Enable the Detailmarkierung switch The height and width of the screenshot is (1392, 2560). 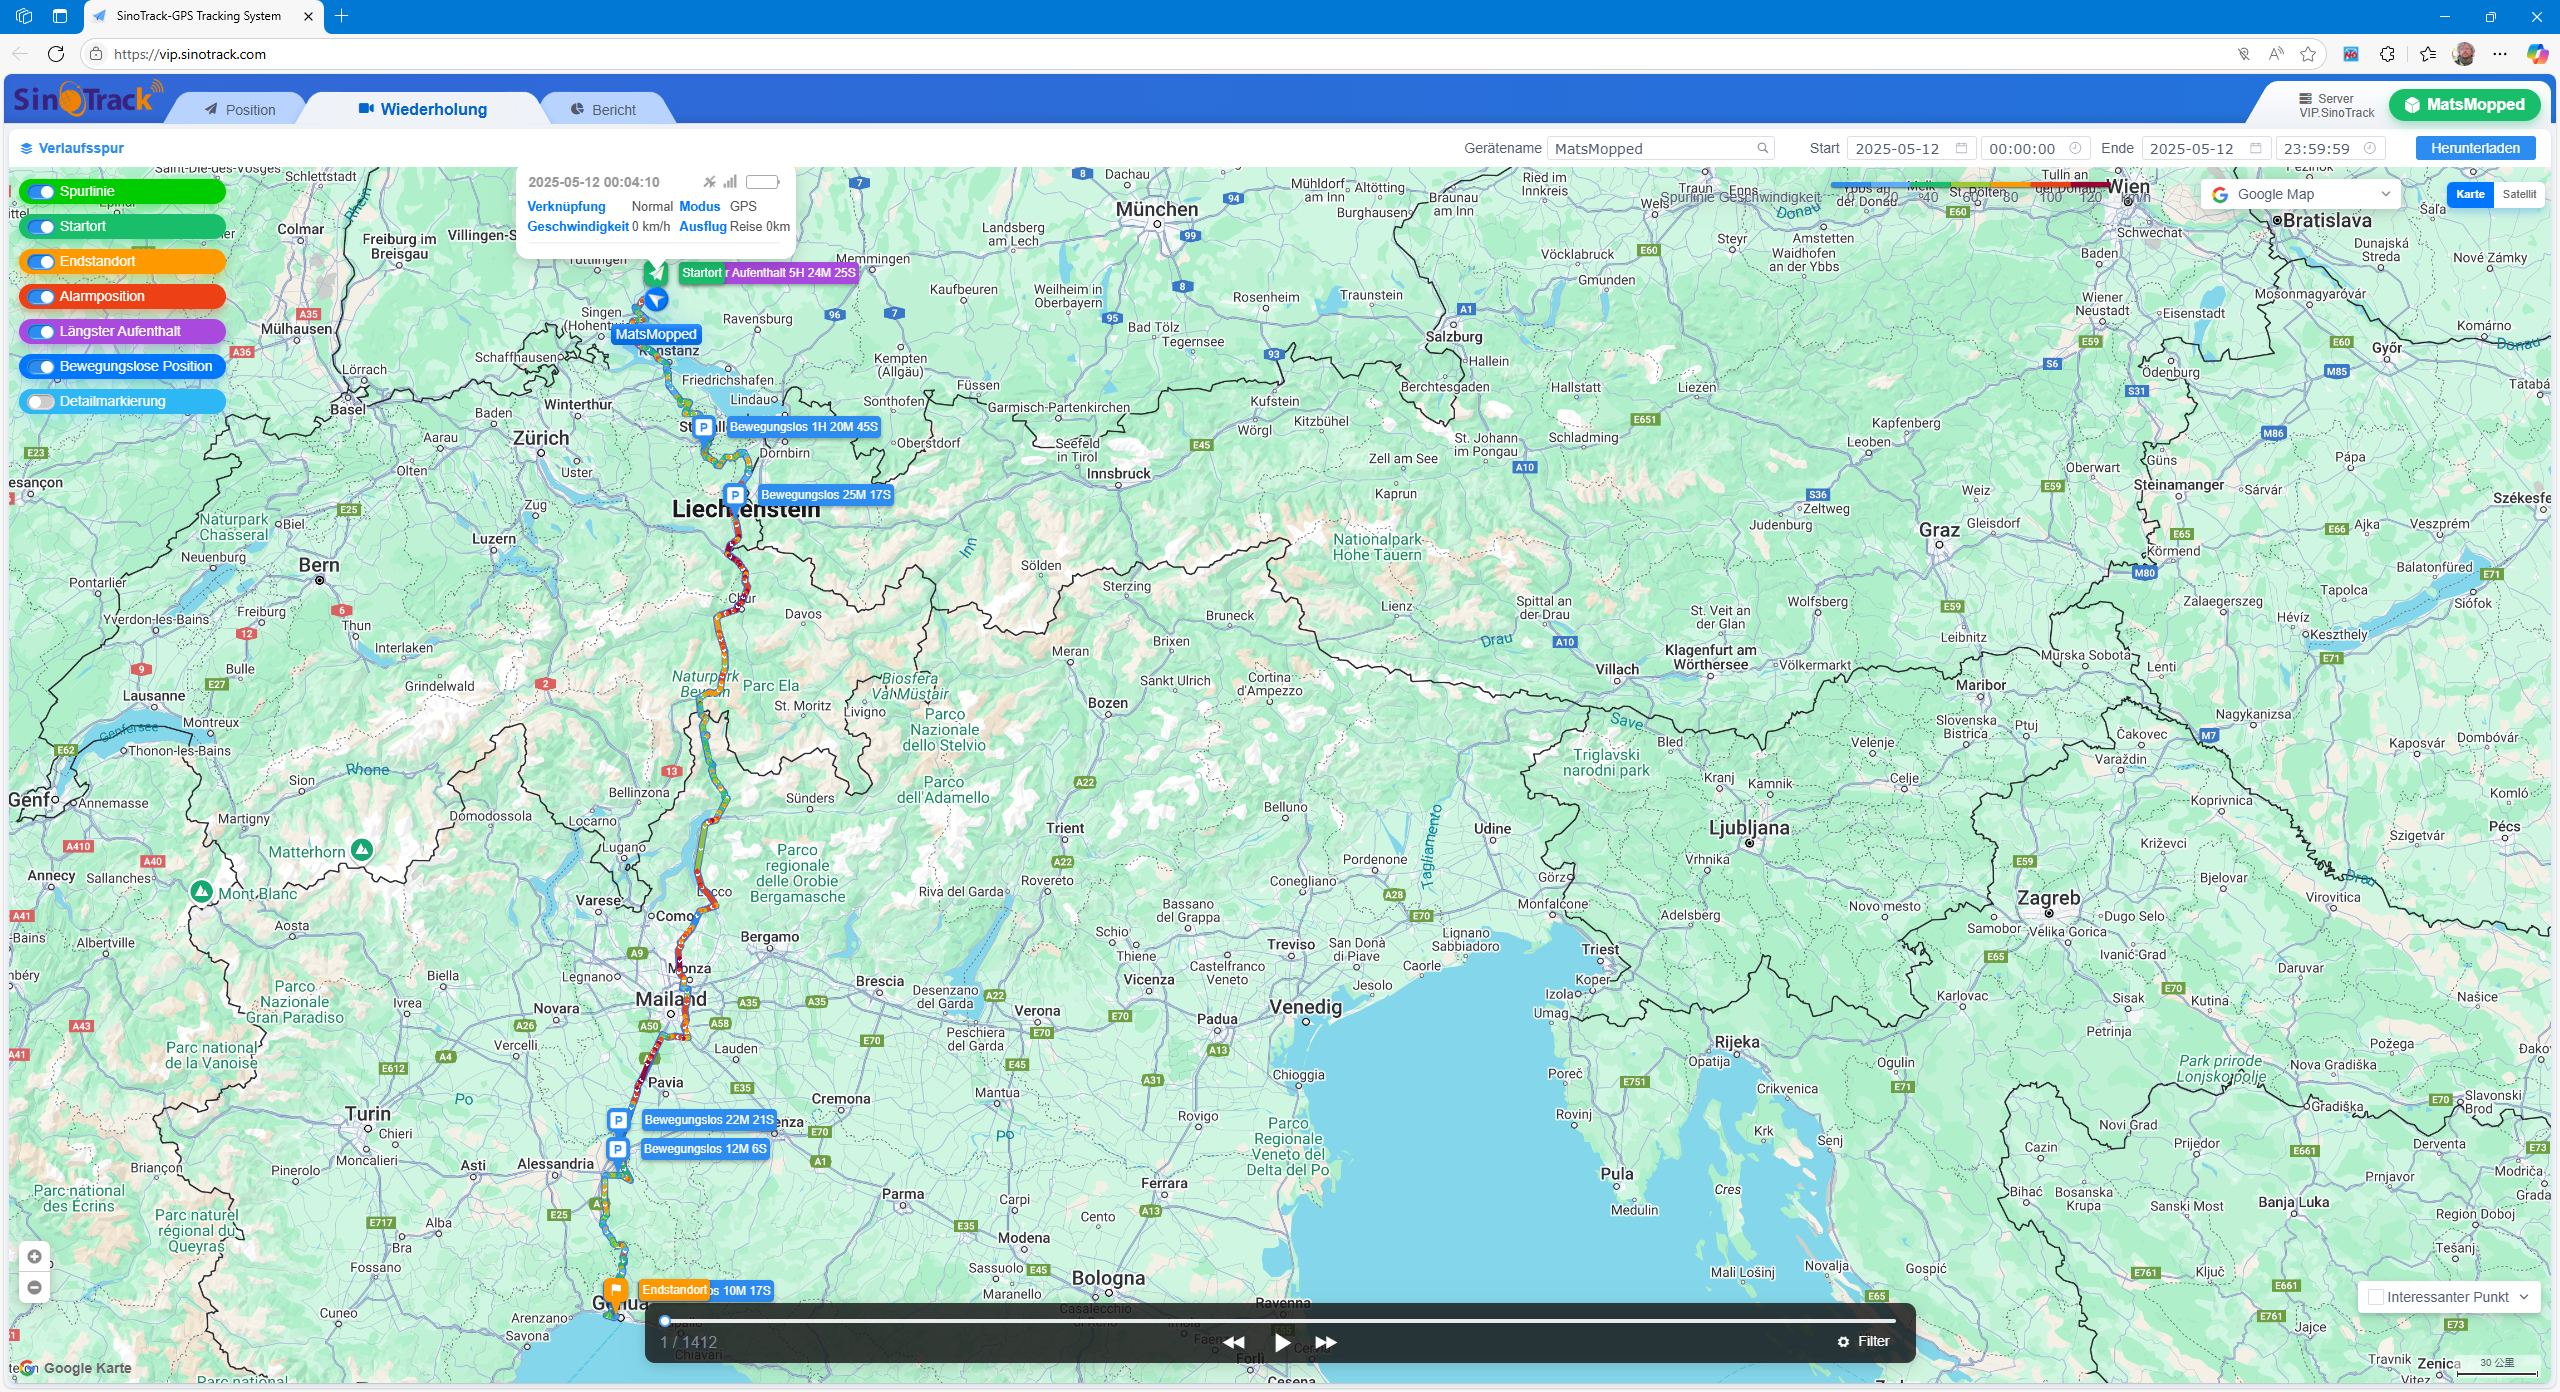[42, 402]
